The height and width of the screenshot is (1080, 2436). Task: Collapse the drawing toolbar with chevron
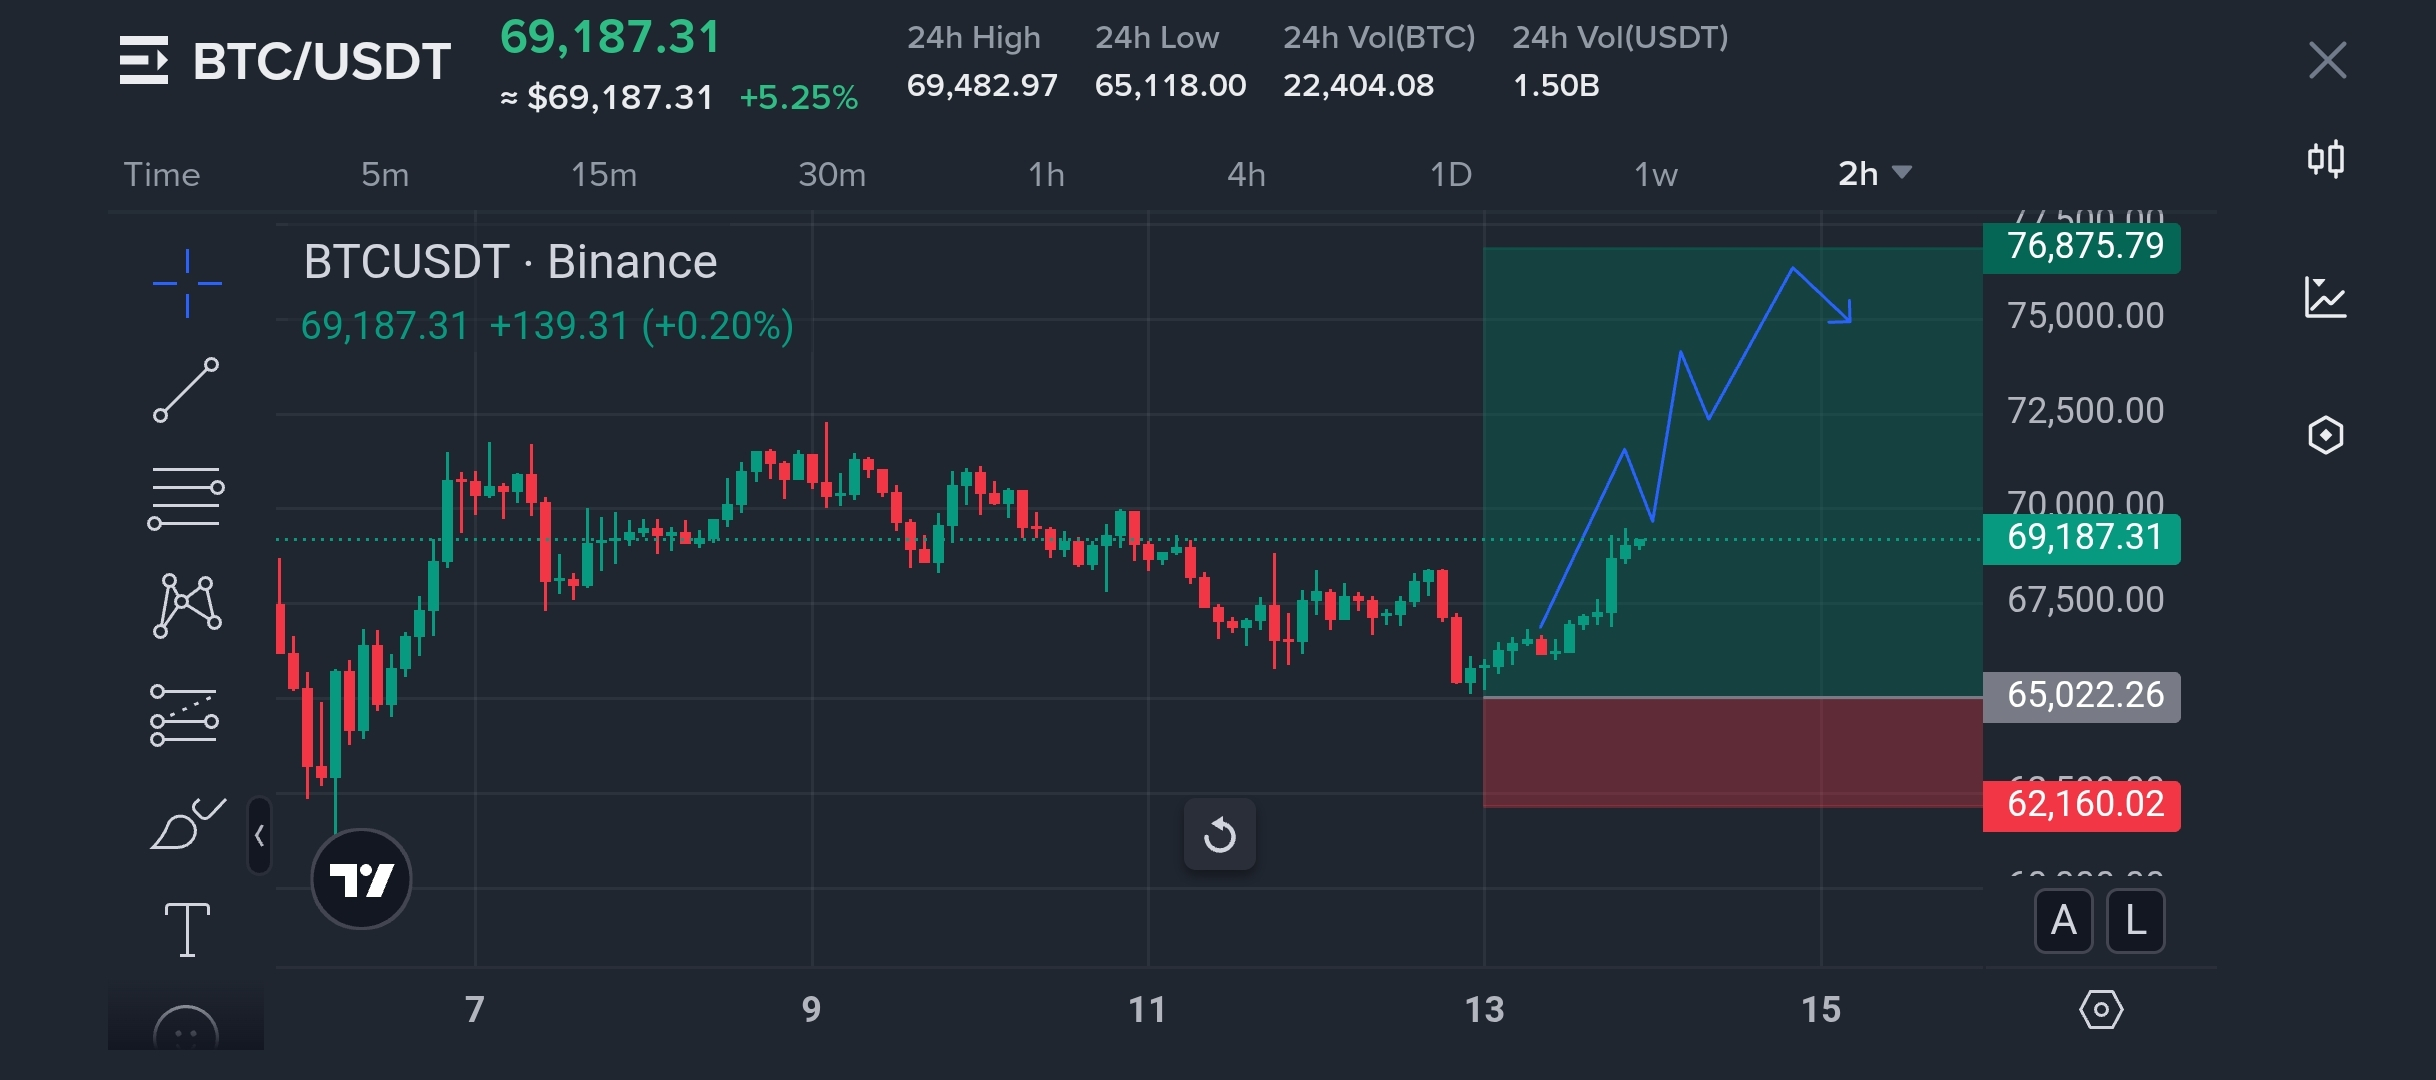pos(259,835)
